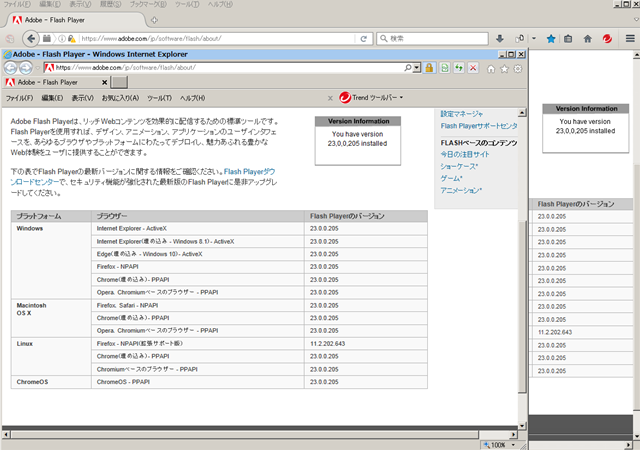640x450 pixels.
Task: Open IE ツール(T) menu
Action: click(159, 98)
